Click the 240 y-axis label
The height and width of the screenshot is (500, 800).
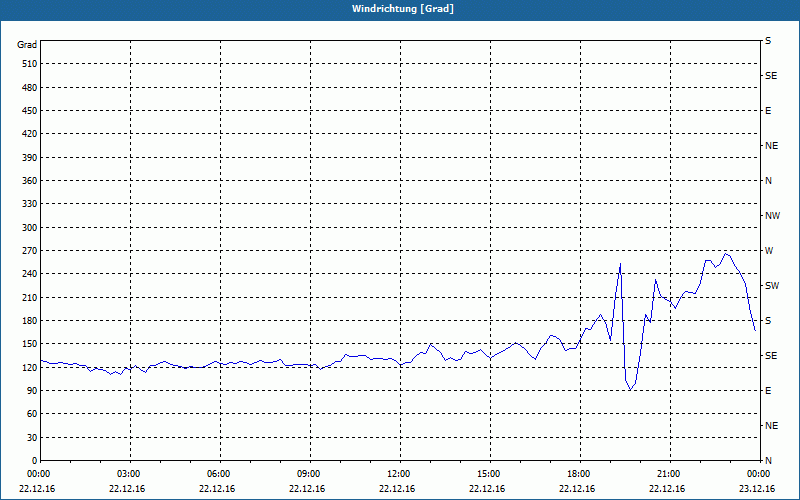click(x=30, y=274)
